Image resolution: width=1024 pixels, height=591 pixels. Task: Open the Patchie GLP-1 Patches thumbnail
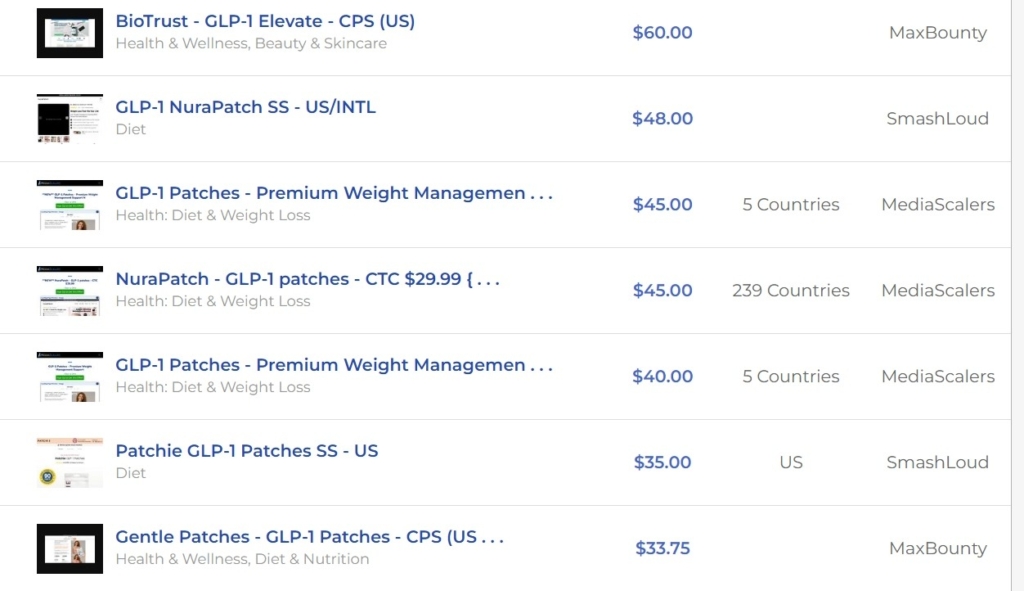70,463
